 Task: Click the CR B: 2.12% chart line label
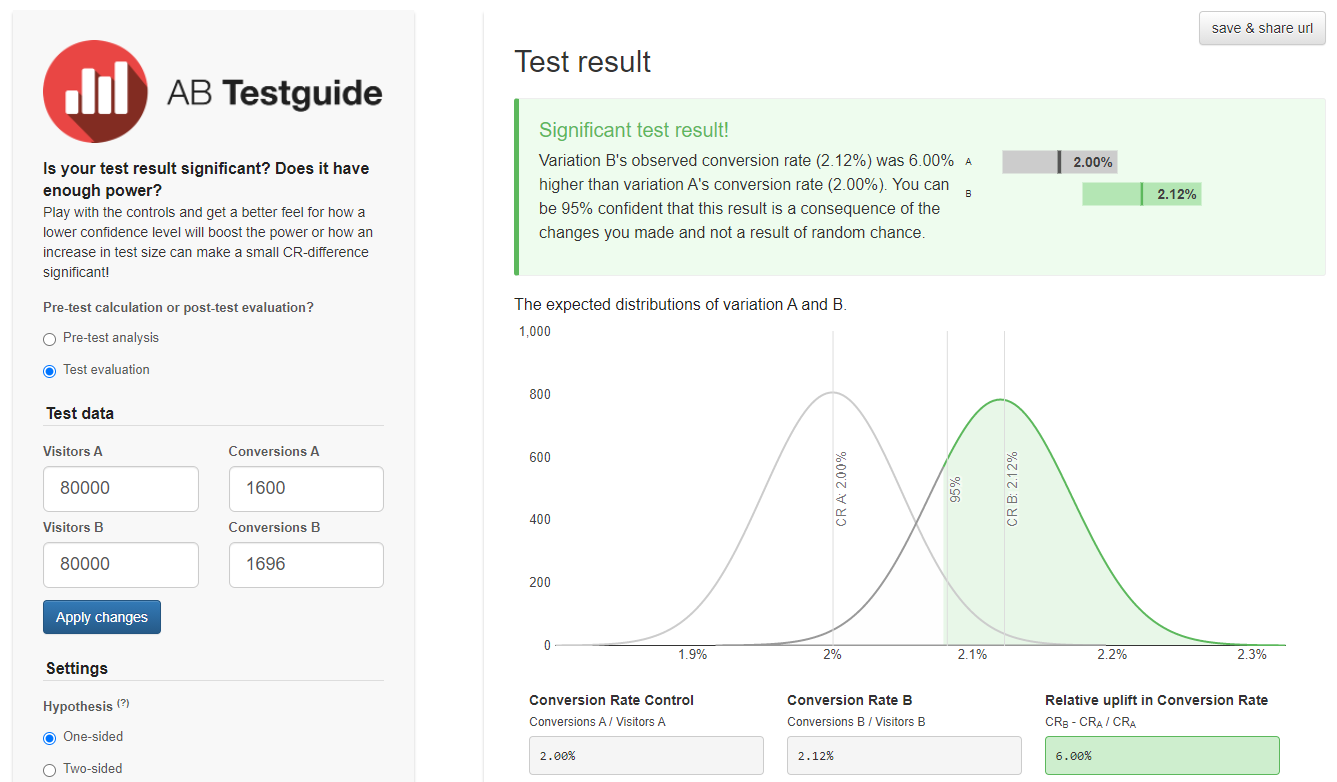coord(1013,488)
